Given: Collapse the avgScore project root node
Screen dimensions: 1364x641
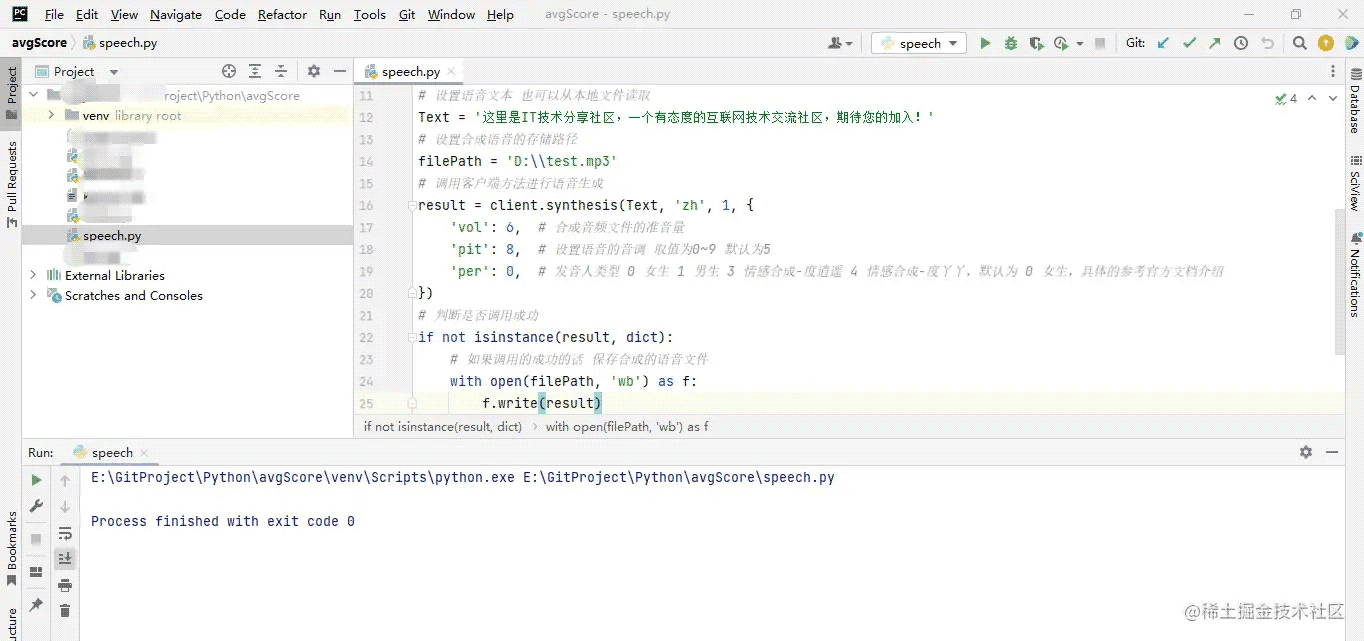Looking at the screenshot, I should coord(33,95).
